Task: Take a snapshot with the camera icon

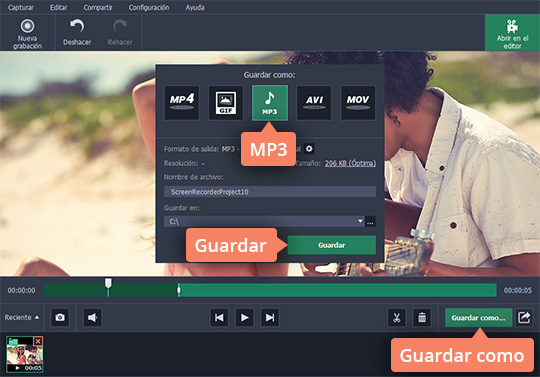Action: (x=60, y=317)
